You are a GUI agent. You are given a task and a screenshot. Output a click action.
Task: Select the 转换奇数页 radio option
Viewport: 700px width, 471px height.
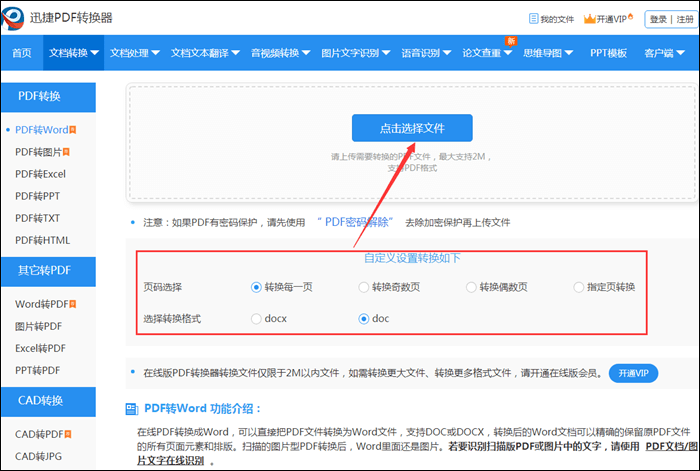coord(364,287)
